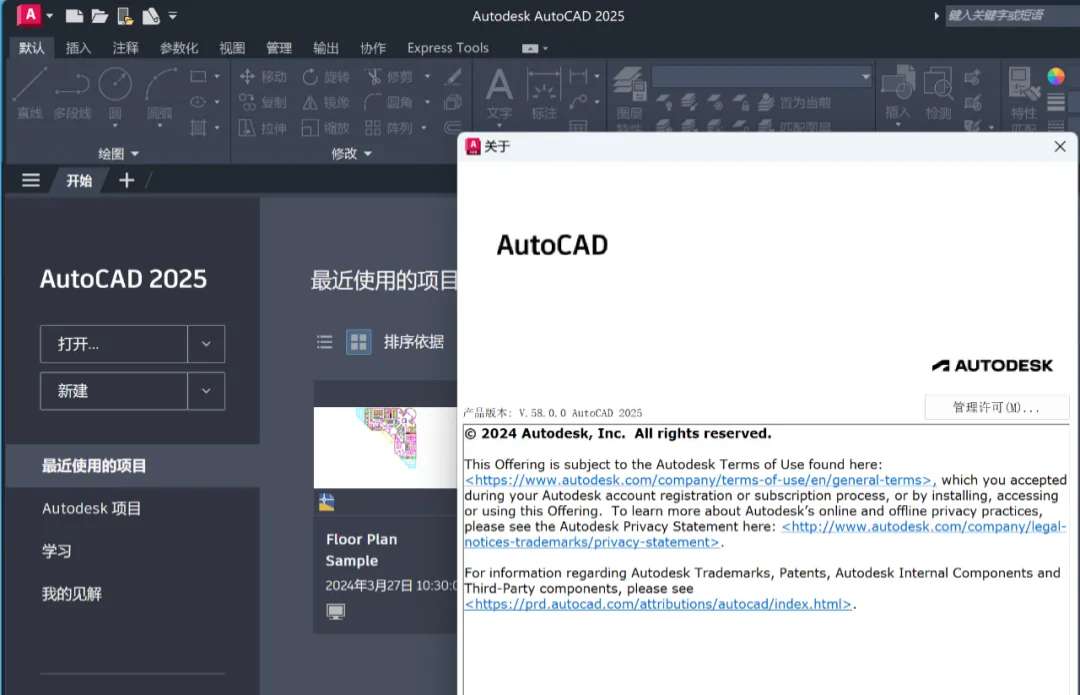Viewport: 1080px width, 695px height.
Task: Select 最近使用的项目 in the Start sidebar
Action: tap(132, 466)
